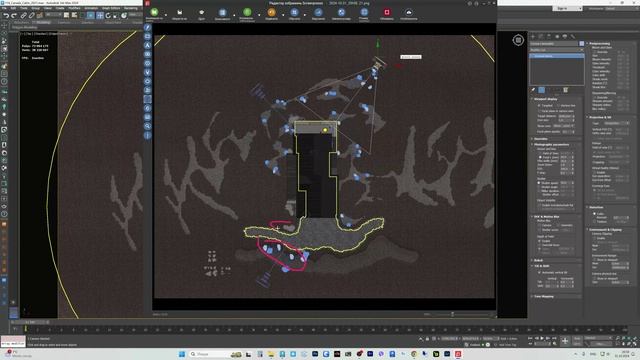Toggle Show End Result in modifier stack
Image resolution: width=640 pixels, height=360 pixels.
(x=542, y=90)
